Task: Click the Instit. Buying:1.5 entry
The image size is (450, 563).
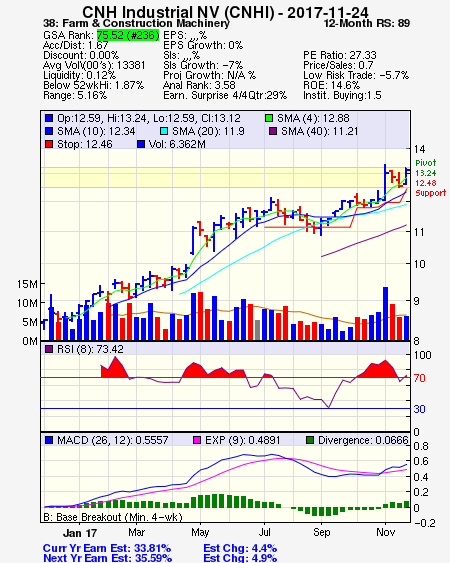Action: pyautogui.click(x=342, y=96)
